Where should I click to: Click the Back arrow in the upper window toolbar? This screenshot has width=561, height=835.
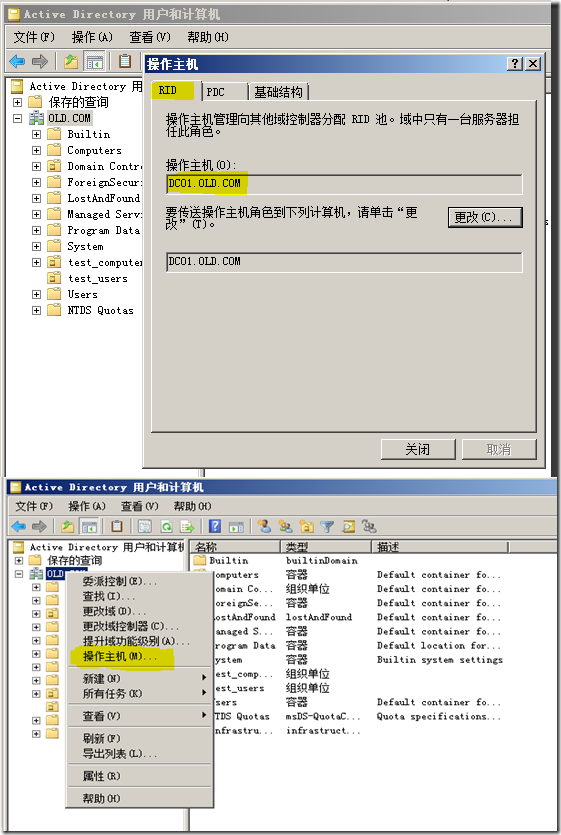(x=17, y=61)
